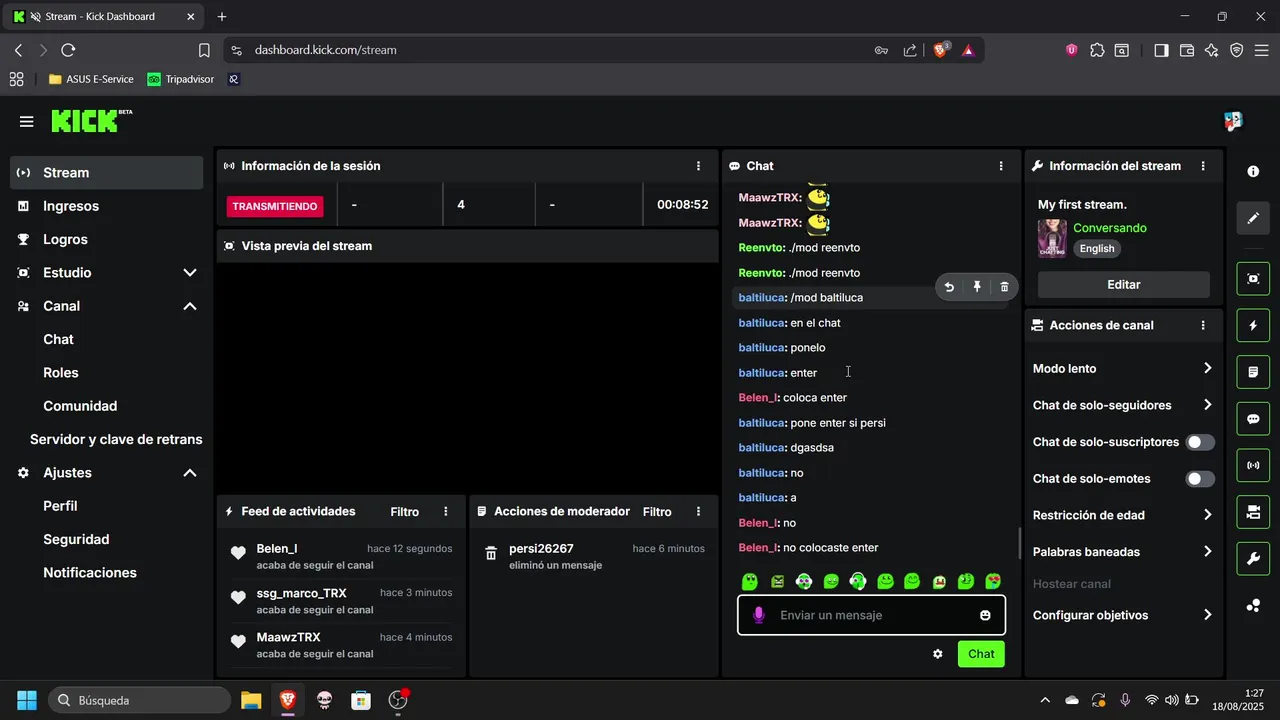
Task: Click trash icon beside persi26267 moderator action
Action: 491,553
